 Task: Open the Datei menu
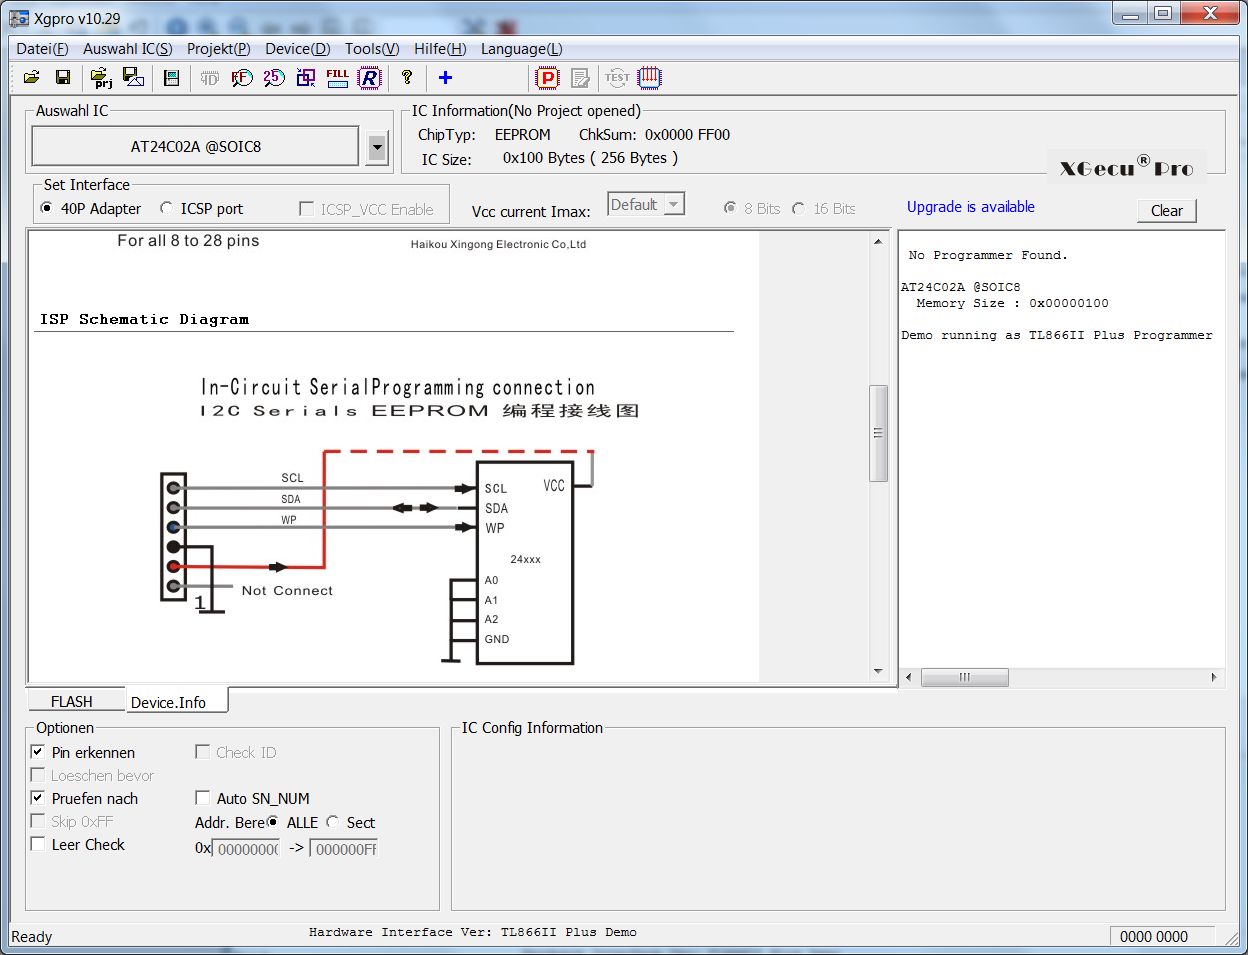pyautogui.click(x=42, y=48)
